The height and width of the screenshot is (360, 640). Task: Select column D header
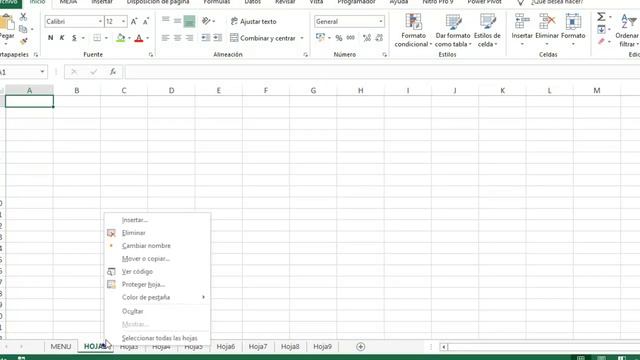click(x=171, y=90)
